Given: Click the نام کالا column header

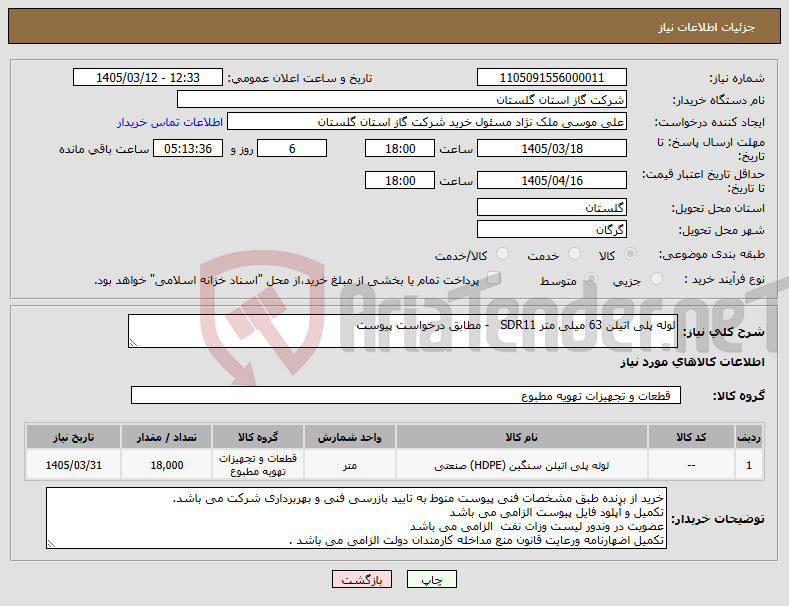Looking at the screenshot, I should (x=521, y=437).
